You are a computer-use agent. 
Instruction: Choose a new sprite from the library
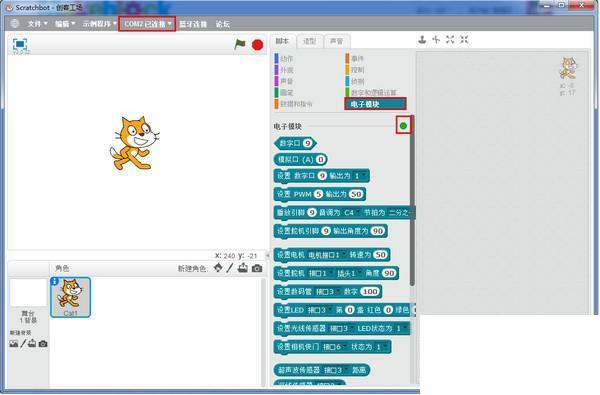click(x=218, y=268)
